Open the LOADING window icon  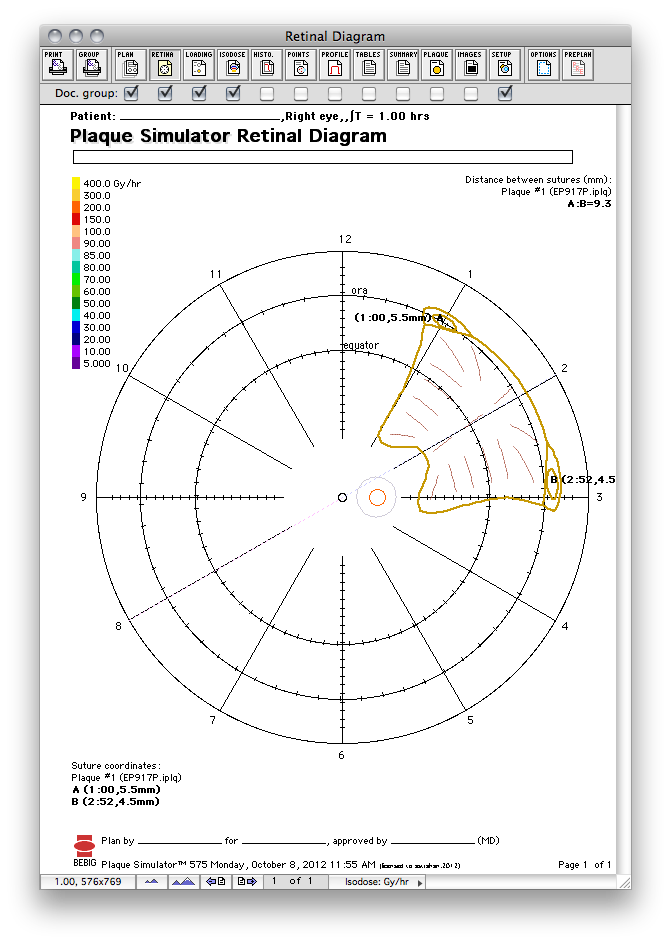point(199,65)
